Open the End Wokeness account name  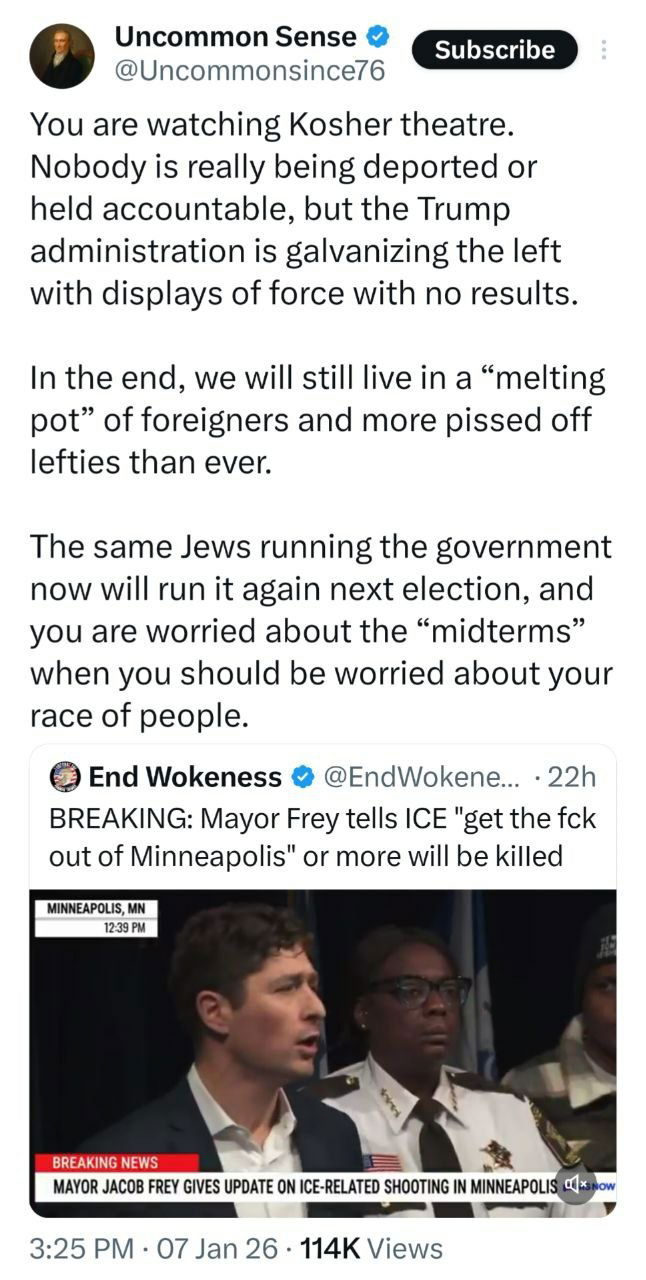click(x=185, y=777)
